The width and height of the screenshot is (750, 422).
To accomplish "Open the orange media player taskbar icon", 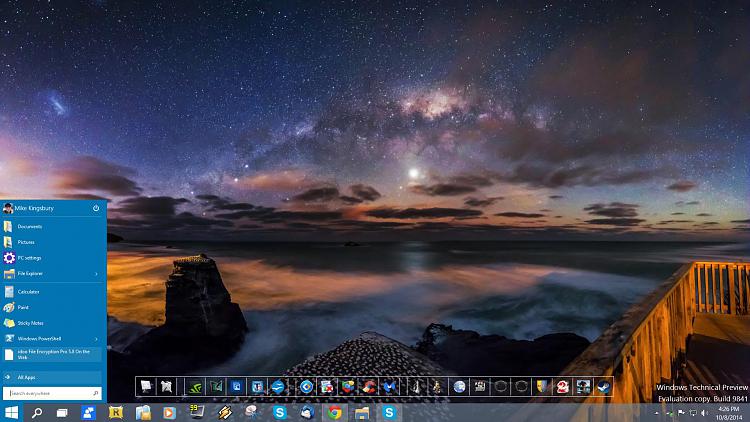I will click(169, 412).
